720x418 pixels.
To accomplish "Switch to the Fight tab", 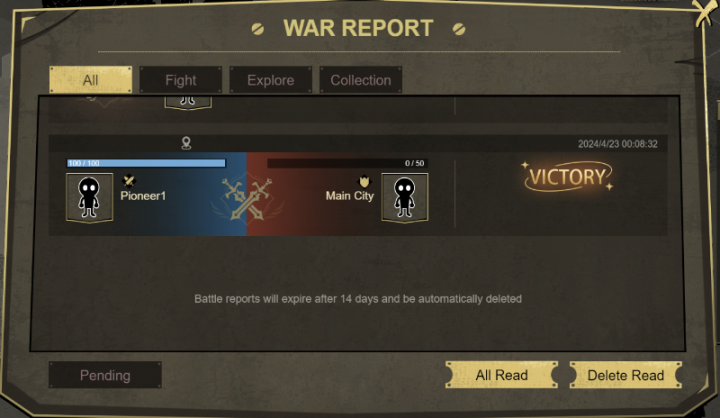I will pyautogui.click(x=180, y=80).
